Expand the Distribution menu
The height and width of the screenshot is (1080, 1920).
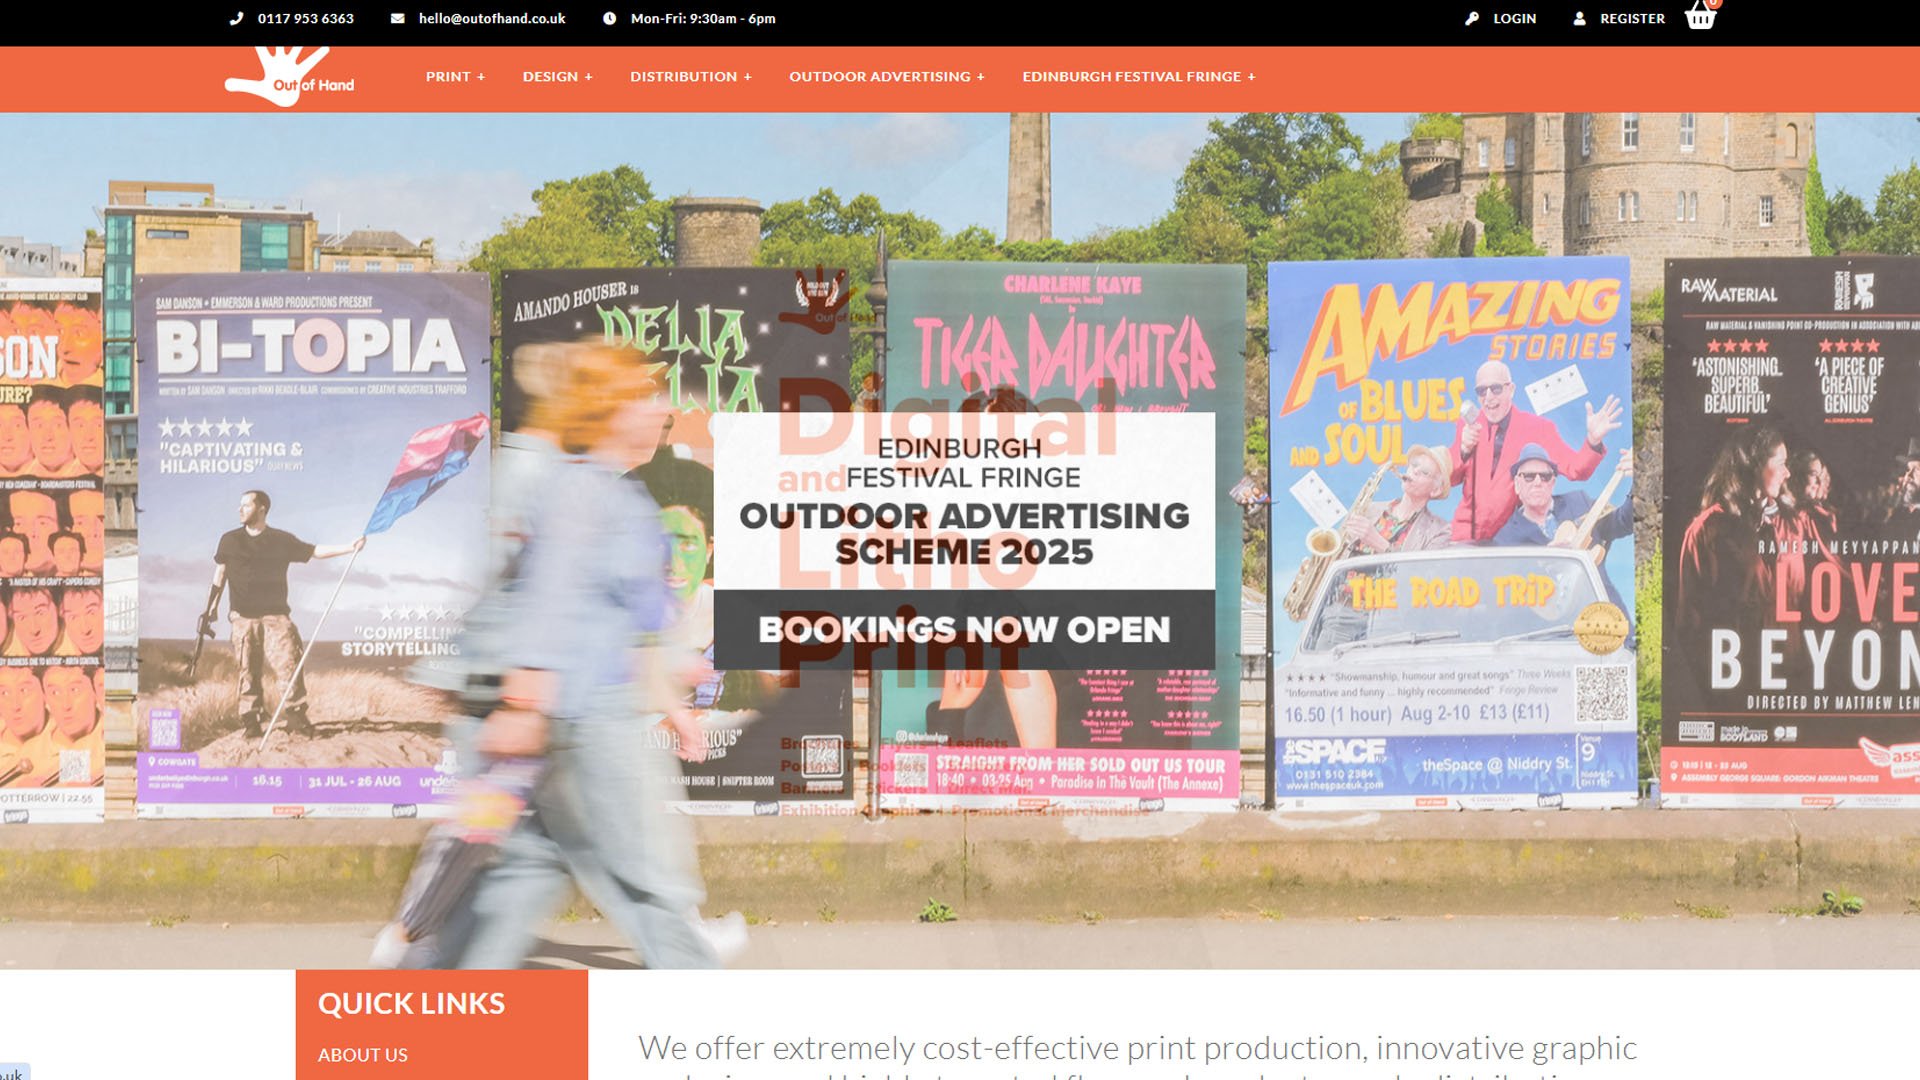point(690,76)
